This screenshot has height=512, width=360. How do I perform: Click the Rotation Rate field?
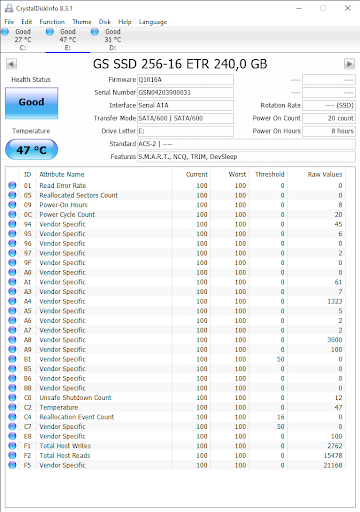329,105
